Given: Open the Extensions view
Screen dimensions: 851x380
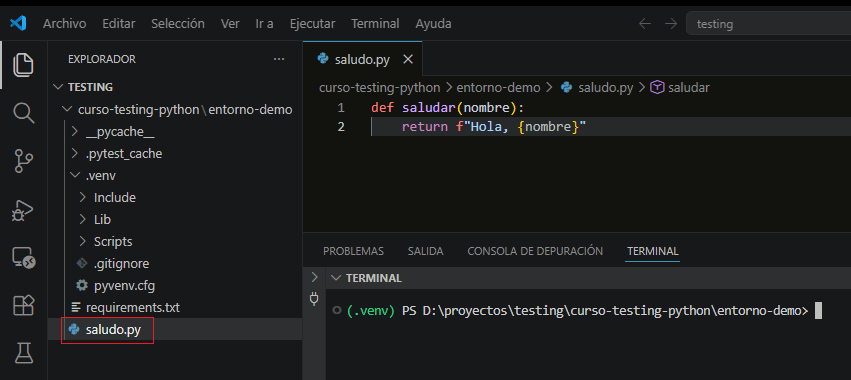Looking at the screenshot, I should click(23, 306).
